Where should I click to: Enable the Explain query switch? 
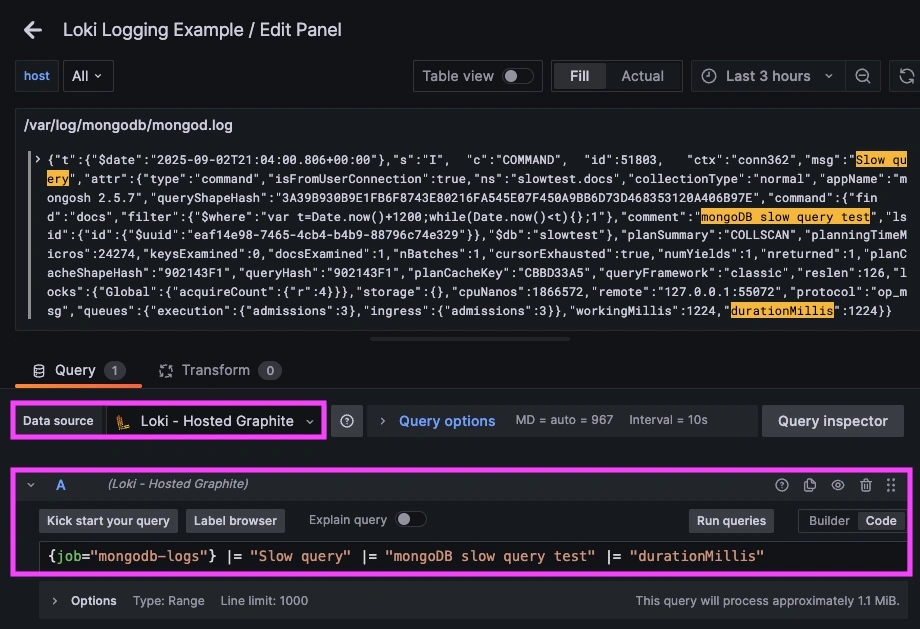(411, 520)
